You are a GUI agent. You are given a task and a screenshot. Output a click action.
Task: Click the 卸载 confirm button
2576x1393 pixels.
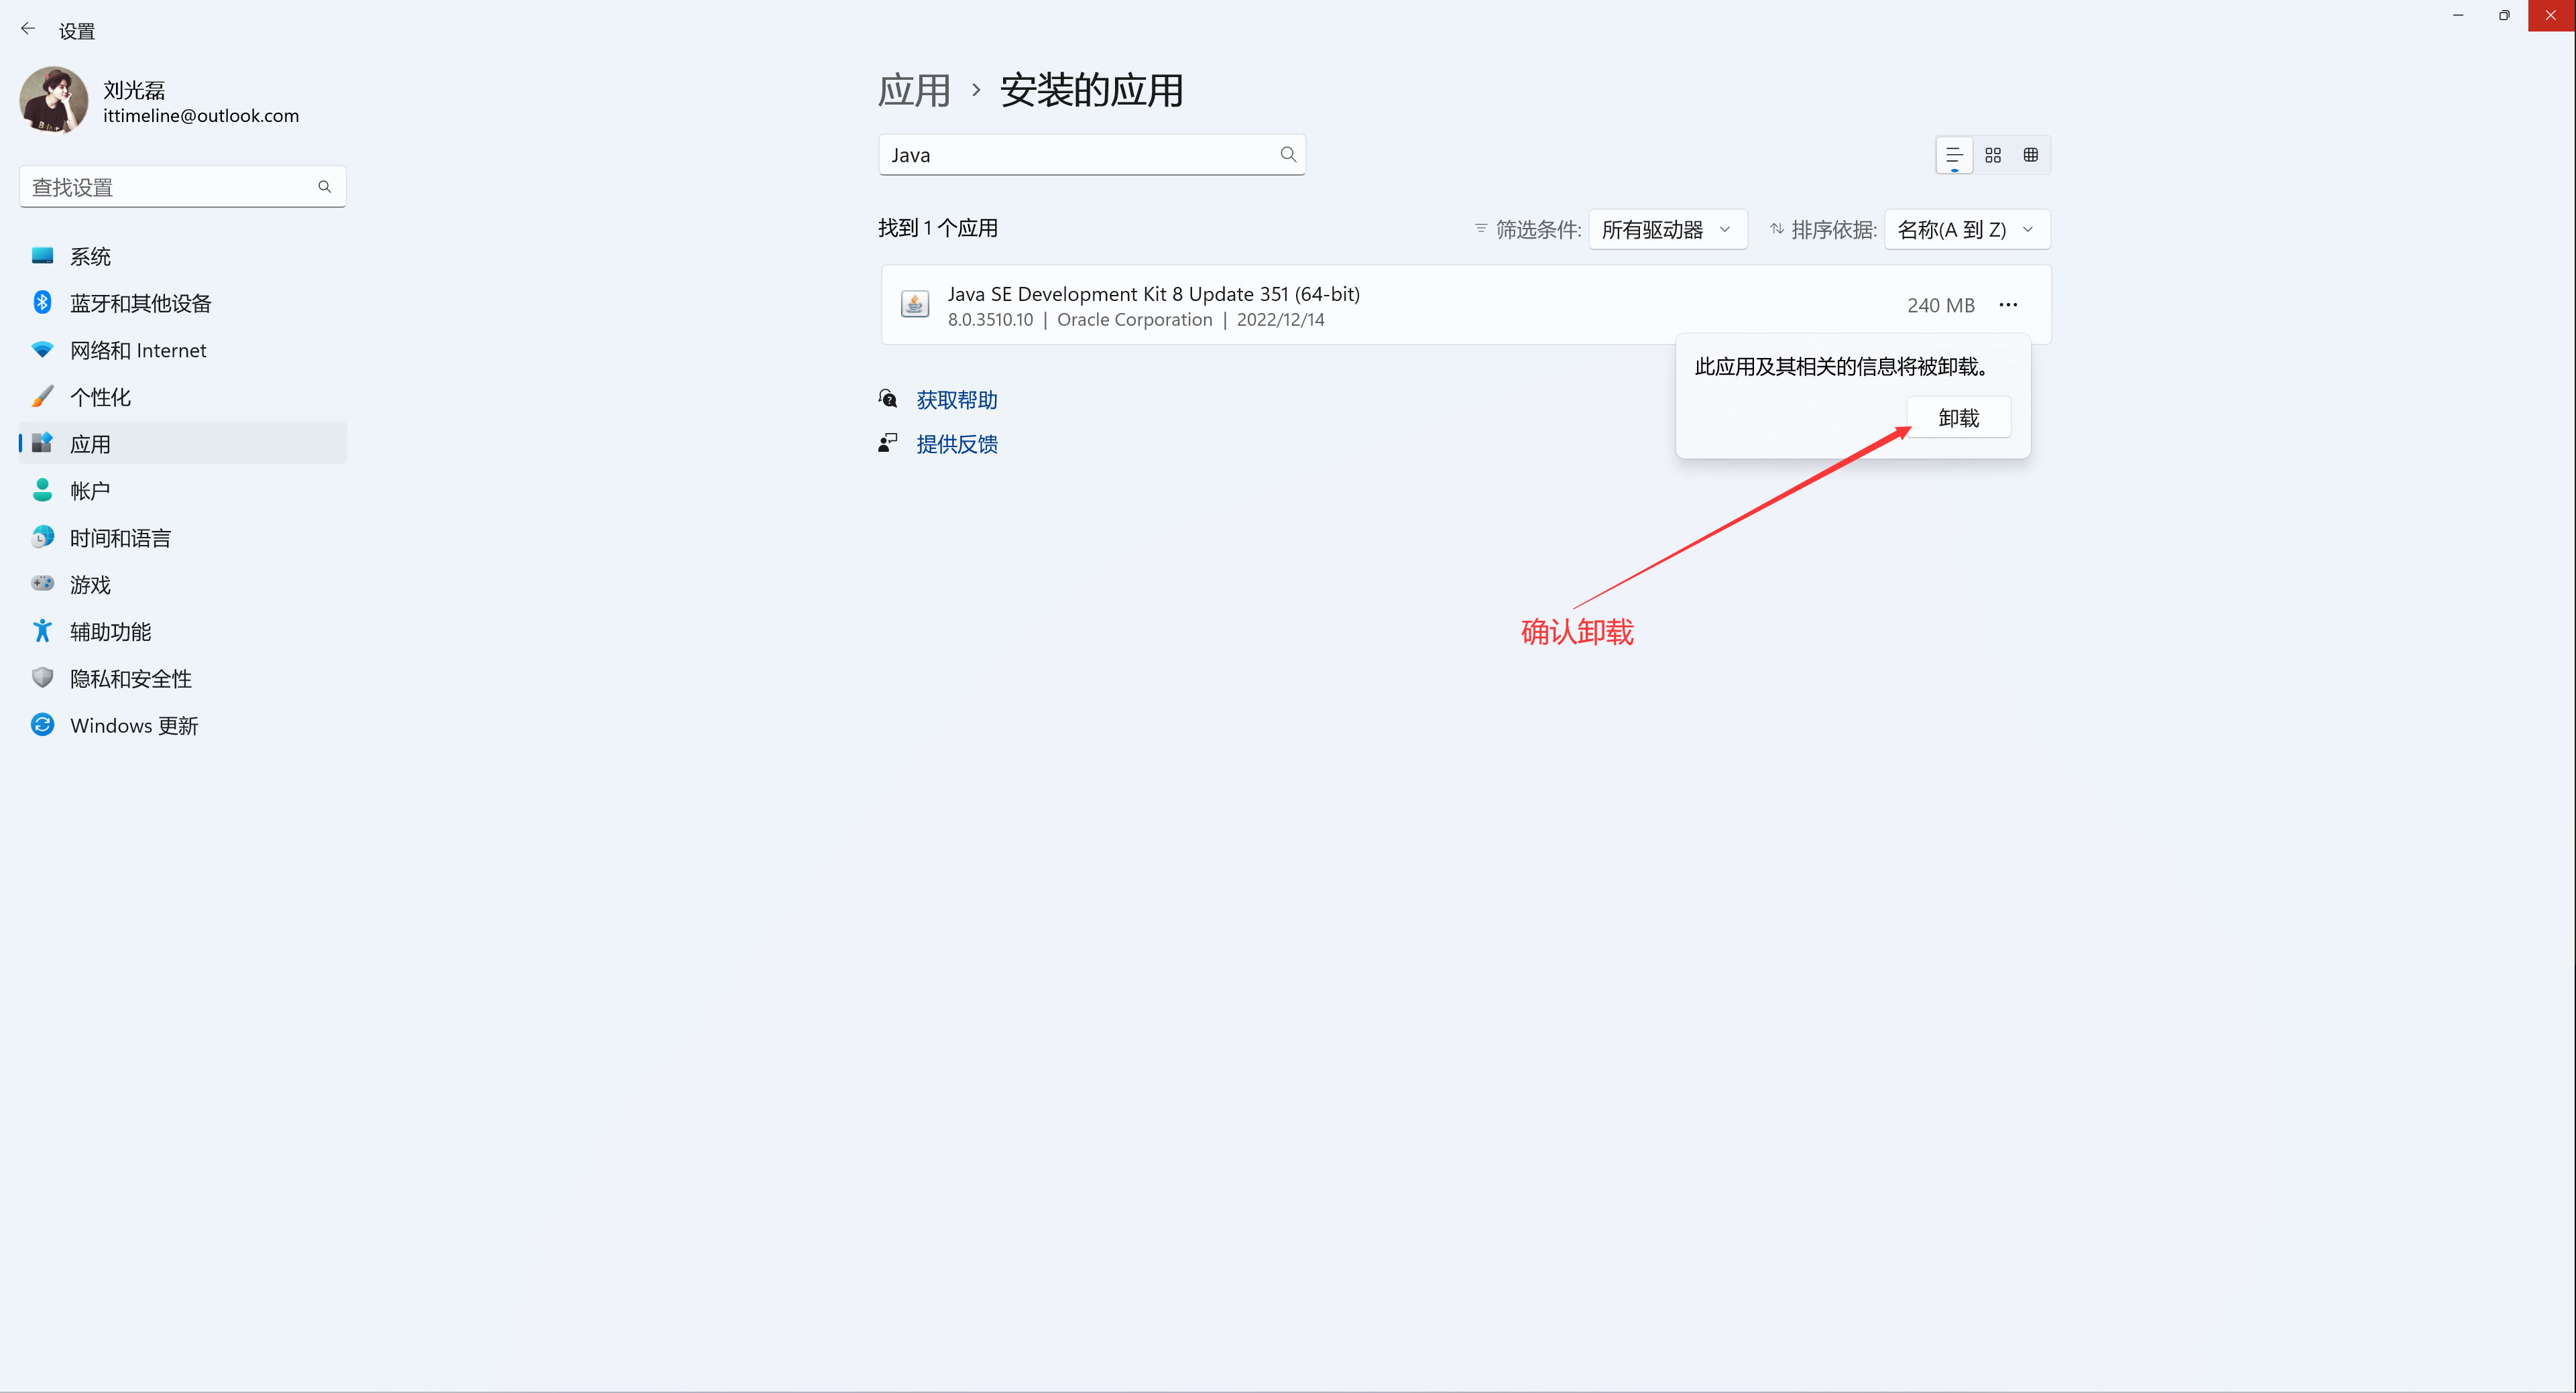[1958, 417]
